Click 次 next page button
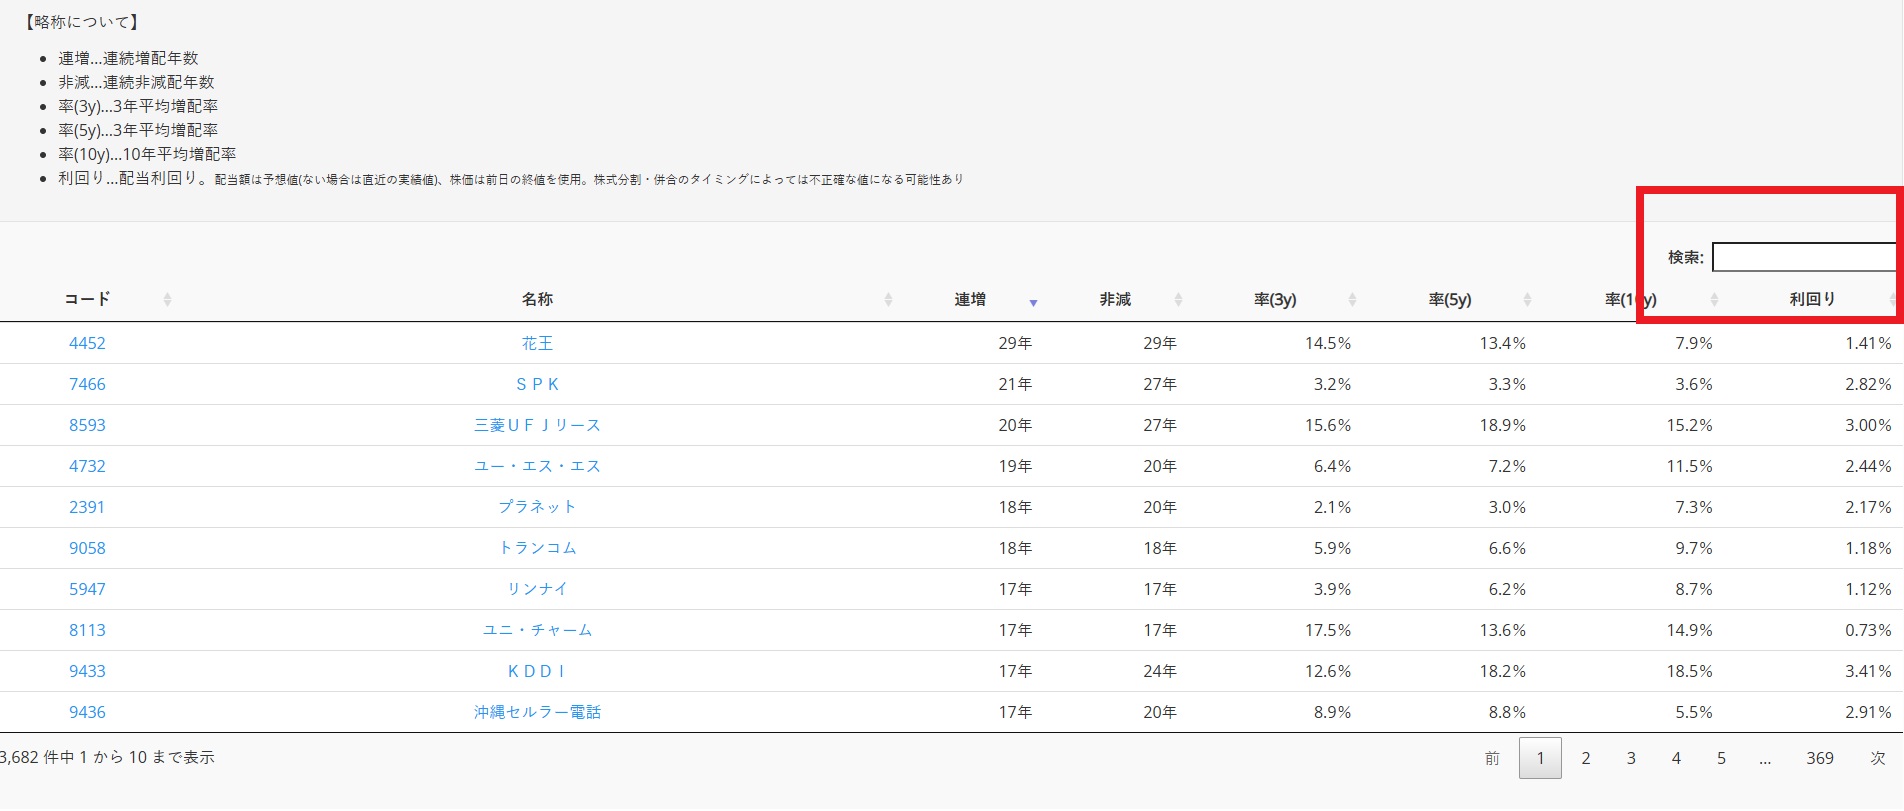This screenshot has height=811, width=1904. click(x=1877, y=759)
